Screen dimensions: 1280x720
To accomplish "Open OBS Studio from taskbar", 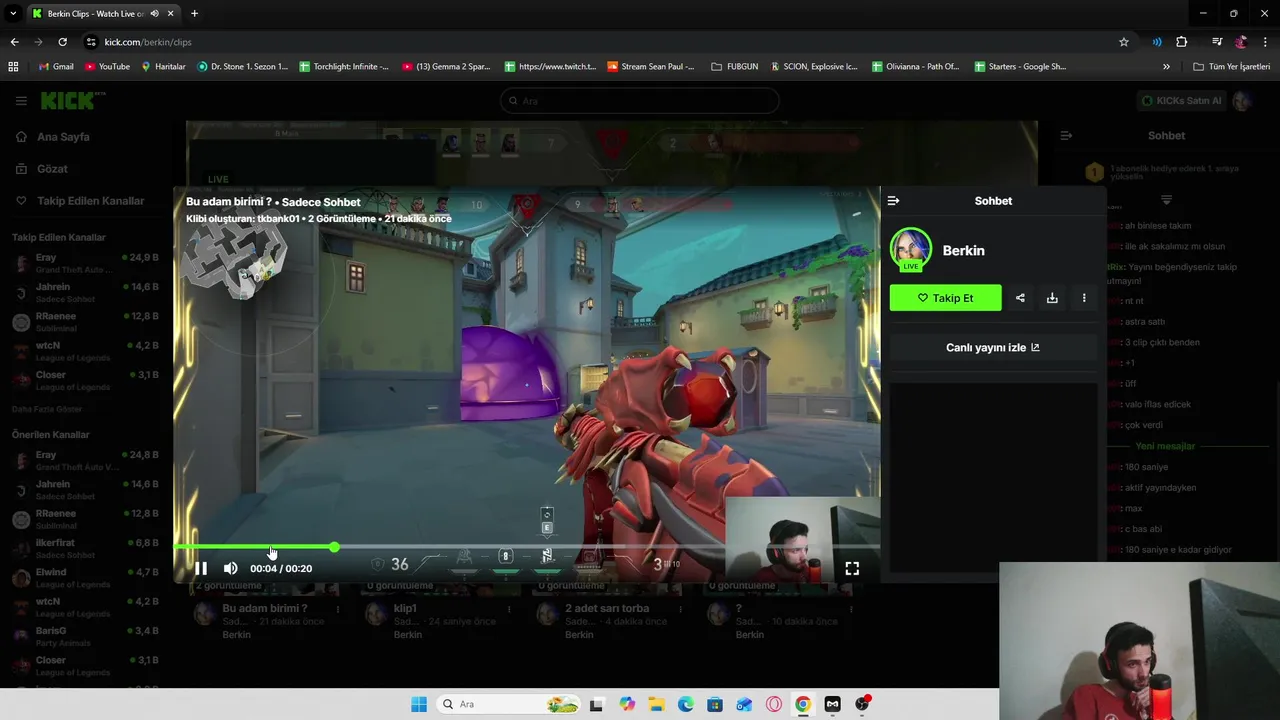I will coord(861,704).
